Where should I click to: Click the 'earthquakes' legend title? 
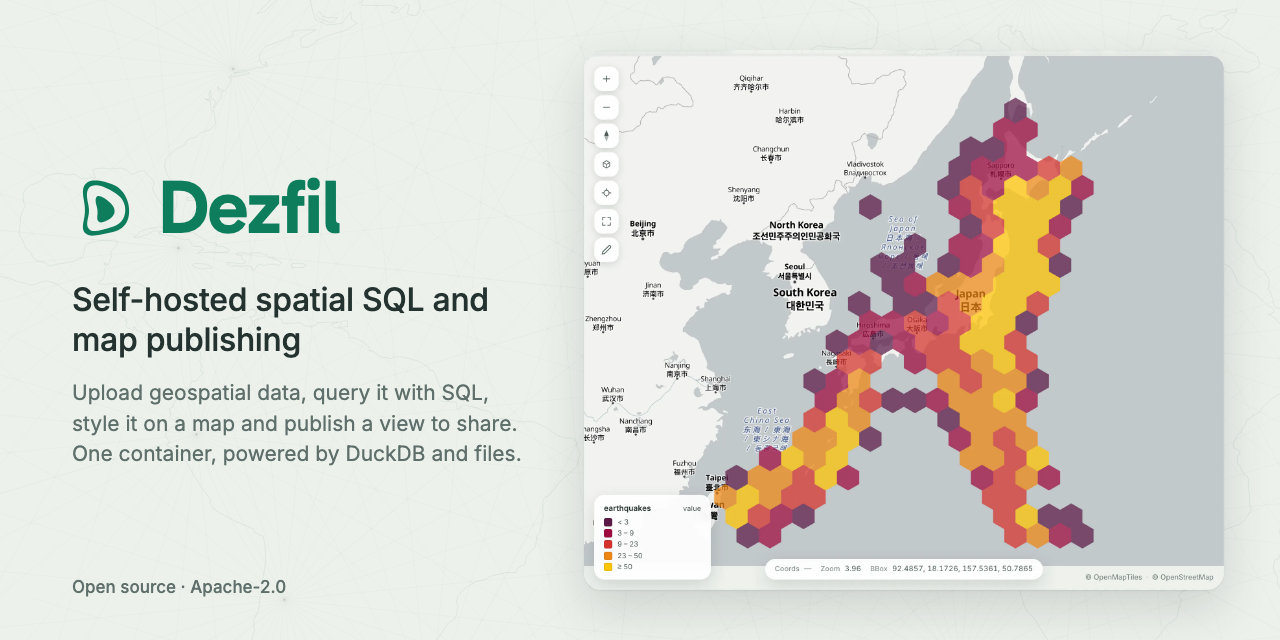627,508
